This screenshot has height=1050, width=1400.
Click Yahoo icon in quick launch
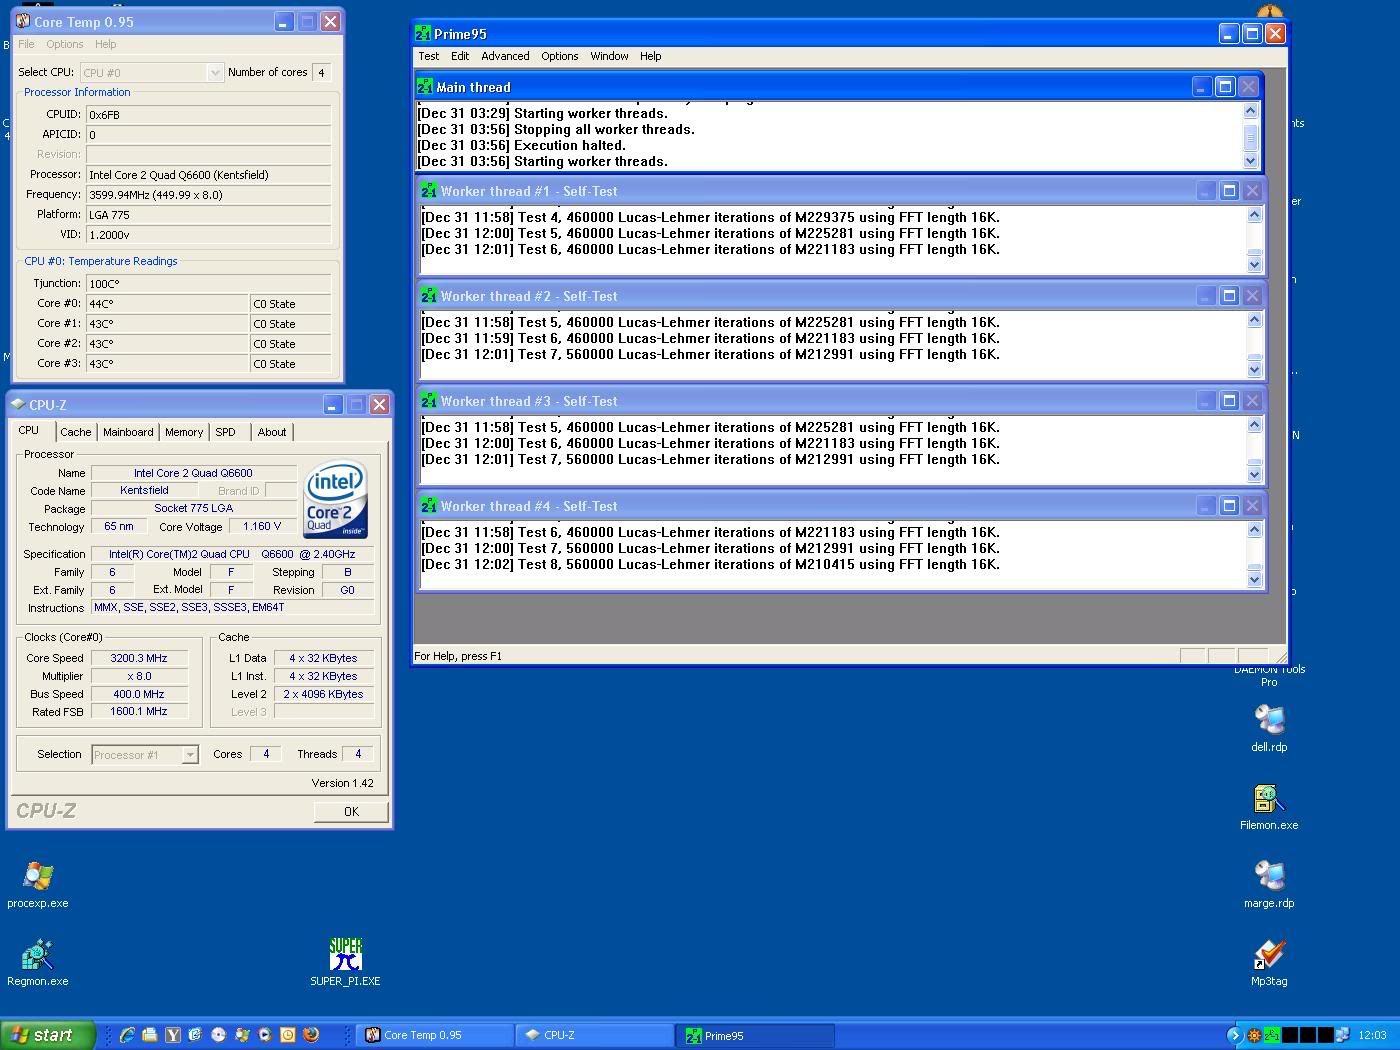[172, 1035]
